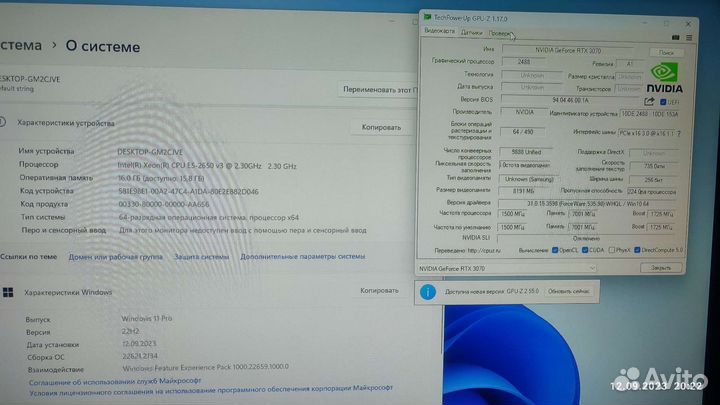
Task: Click the Закрыть button in GPU-Z
Action: point(661,267)
